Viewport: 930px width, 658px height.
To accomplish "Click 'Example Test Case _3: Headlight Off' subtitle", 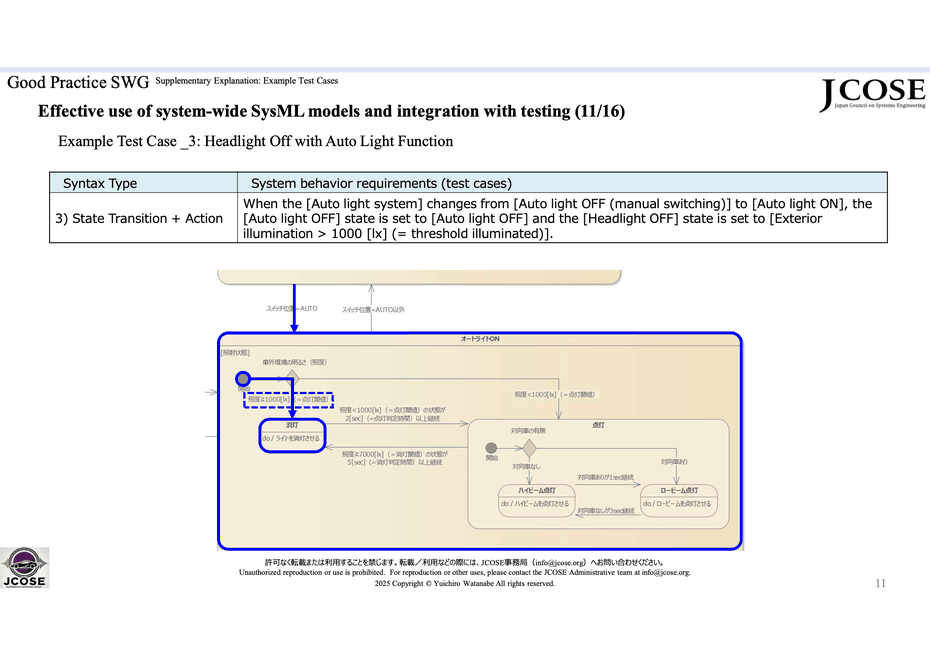I will point(256,141).
